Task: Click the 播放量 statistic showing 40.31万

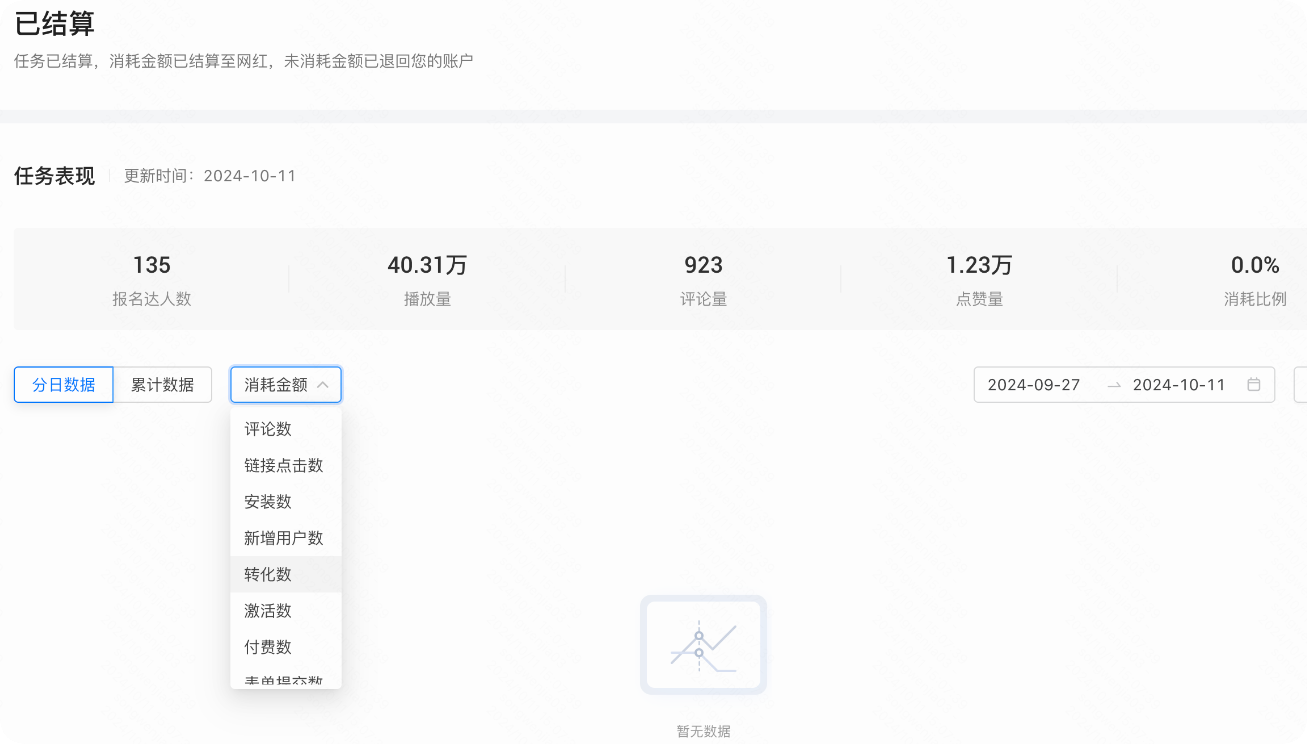Action: (x=427, y=278)
